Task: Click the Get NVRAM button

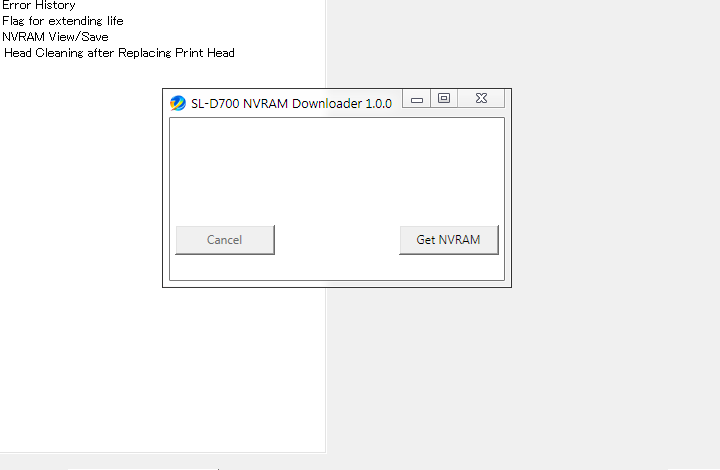Action: (x=449, y=240)
